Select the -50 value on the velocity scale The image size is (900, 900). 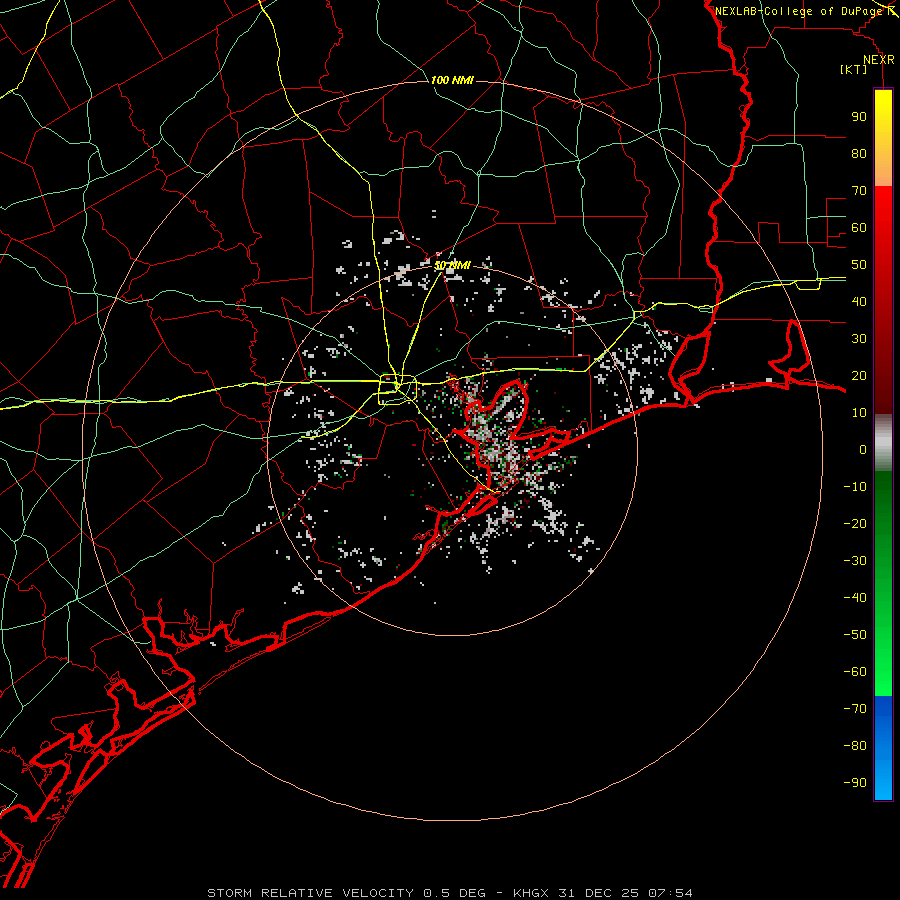(x=855, y=635)
